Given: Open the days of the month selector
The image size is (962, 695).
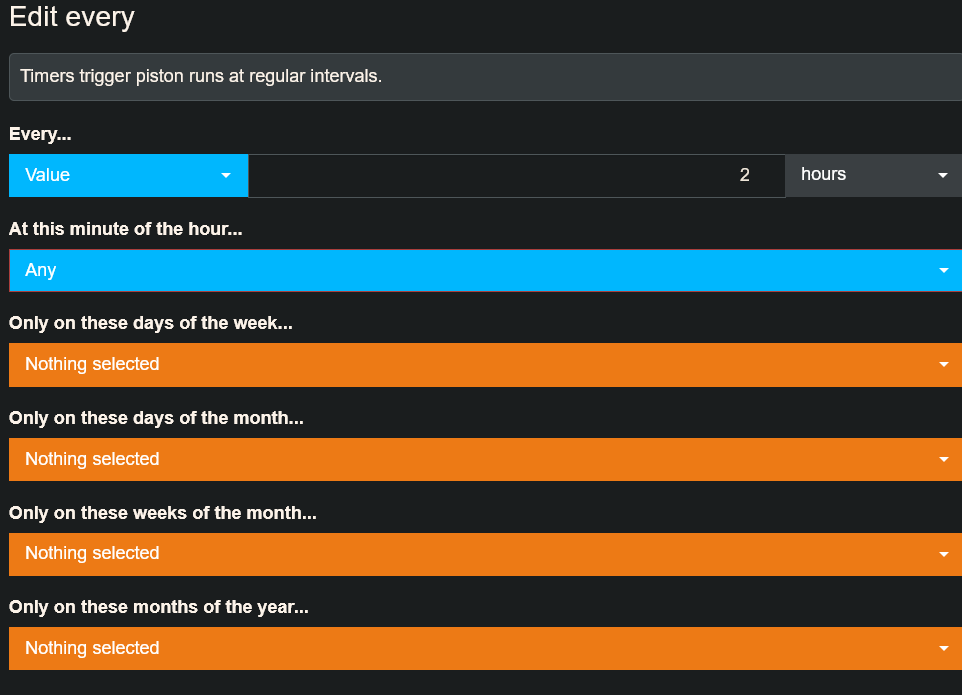Looking at the screenshot, I should [485, 459].
